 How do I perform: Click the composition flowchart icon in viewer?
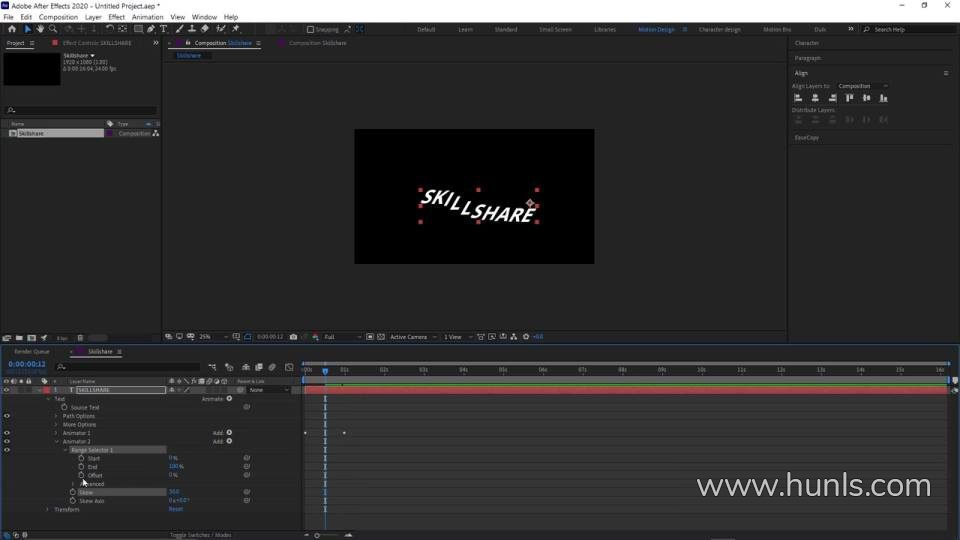pos(514,337)
